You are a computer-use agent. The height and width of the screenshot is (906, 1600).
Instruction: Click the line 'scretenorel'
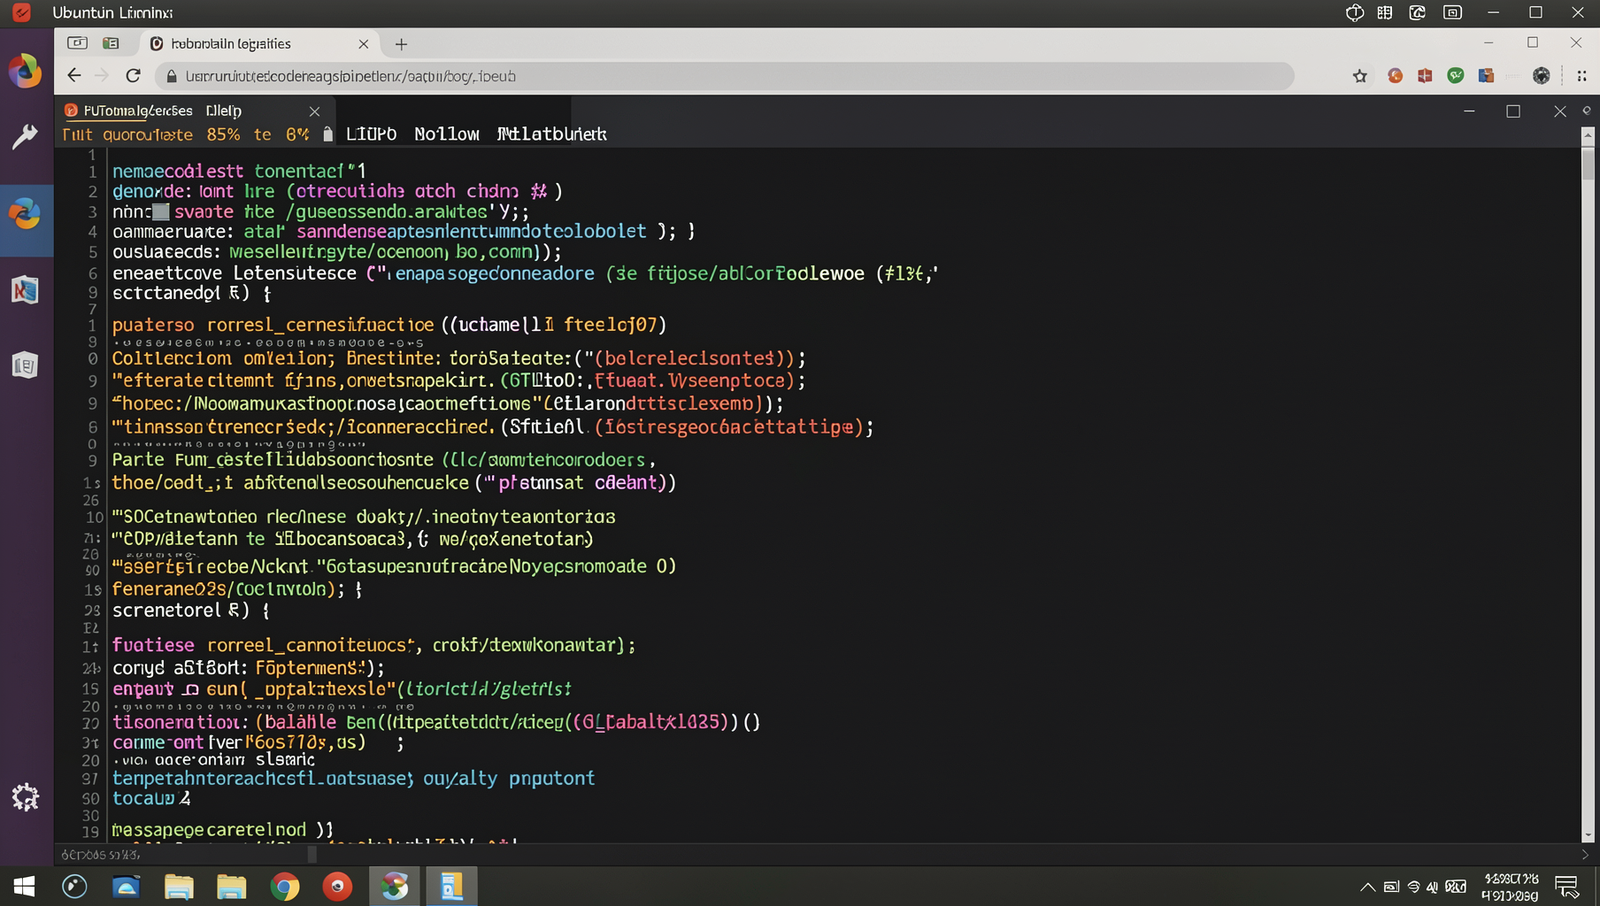point(191,610)
